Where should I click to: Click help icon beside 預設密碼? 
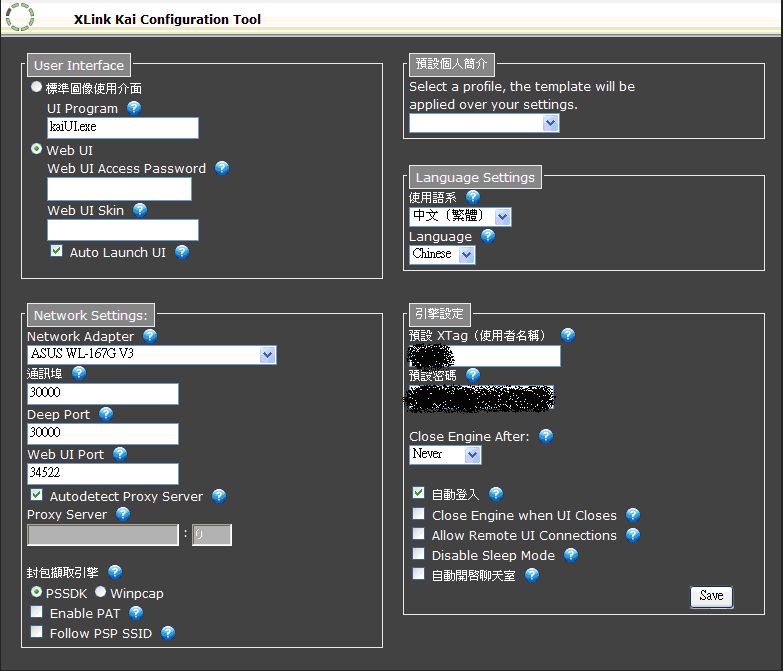click(472, 375)
